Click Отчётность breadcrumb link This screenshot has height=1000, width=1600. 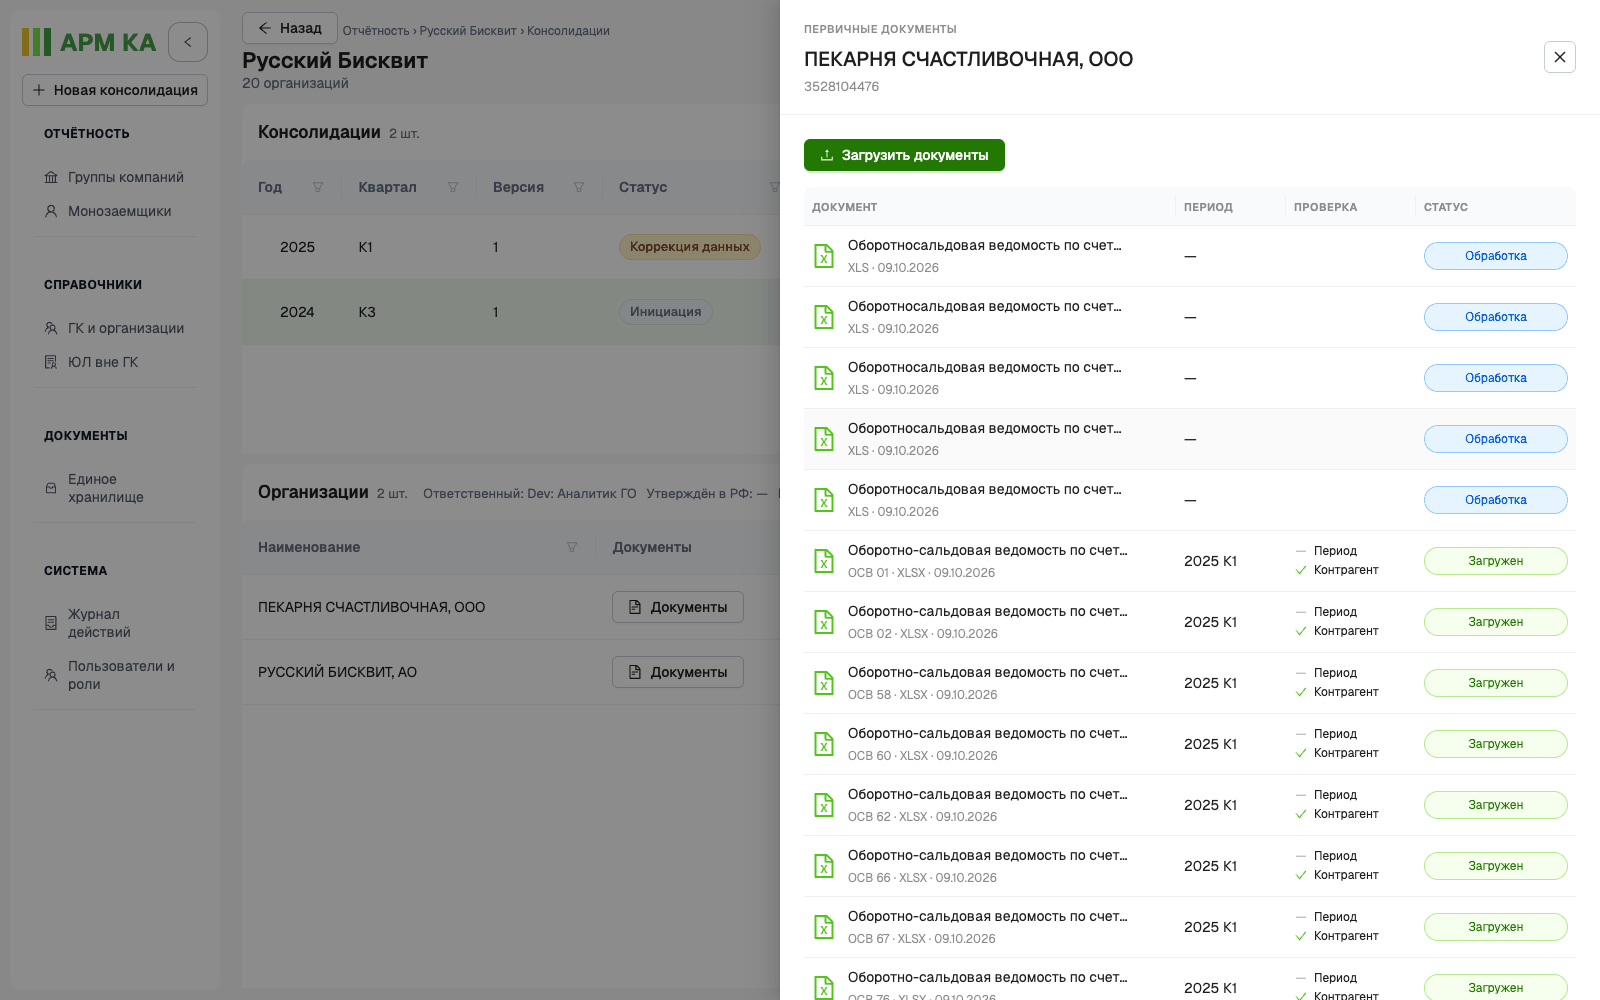tap(376, 31)
